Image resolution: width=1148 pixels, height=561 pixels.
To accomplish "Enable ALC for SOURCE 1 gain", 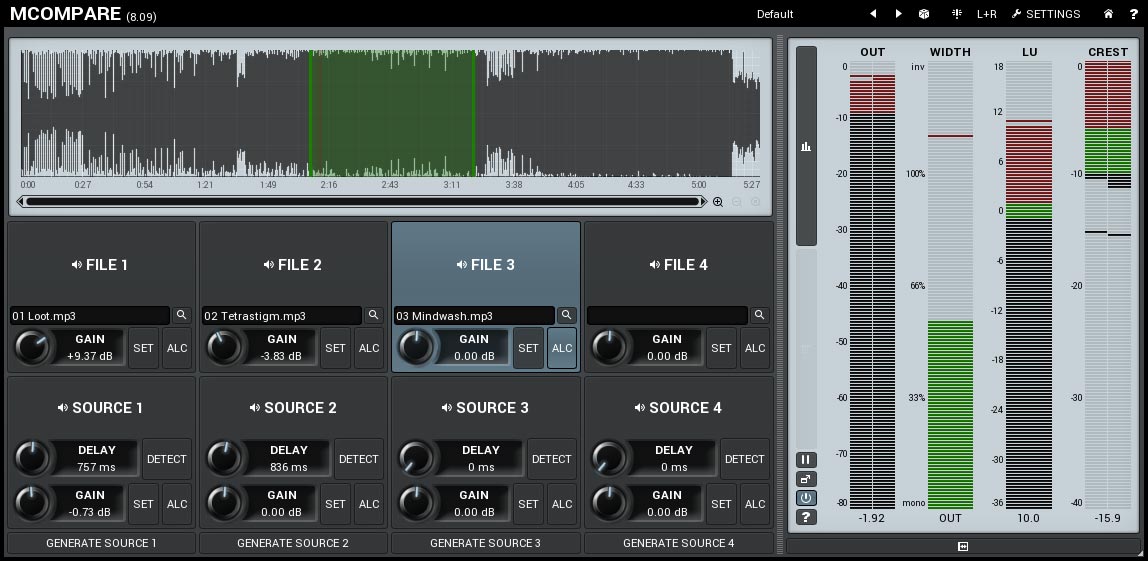I will 177,504.
